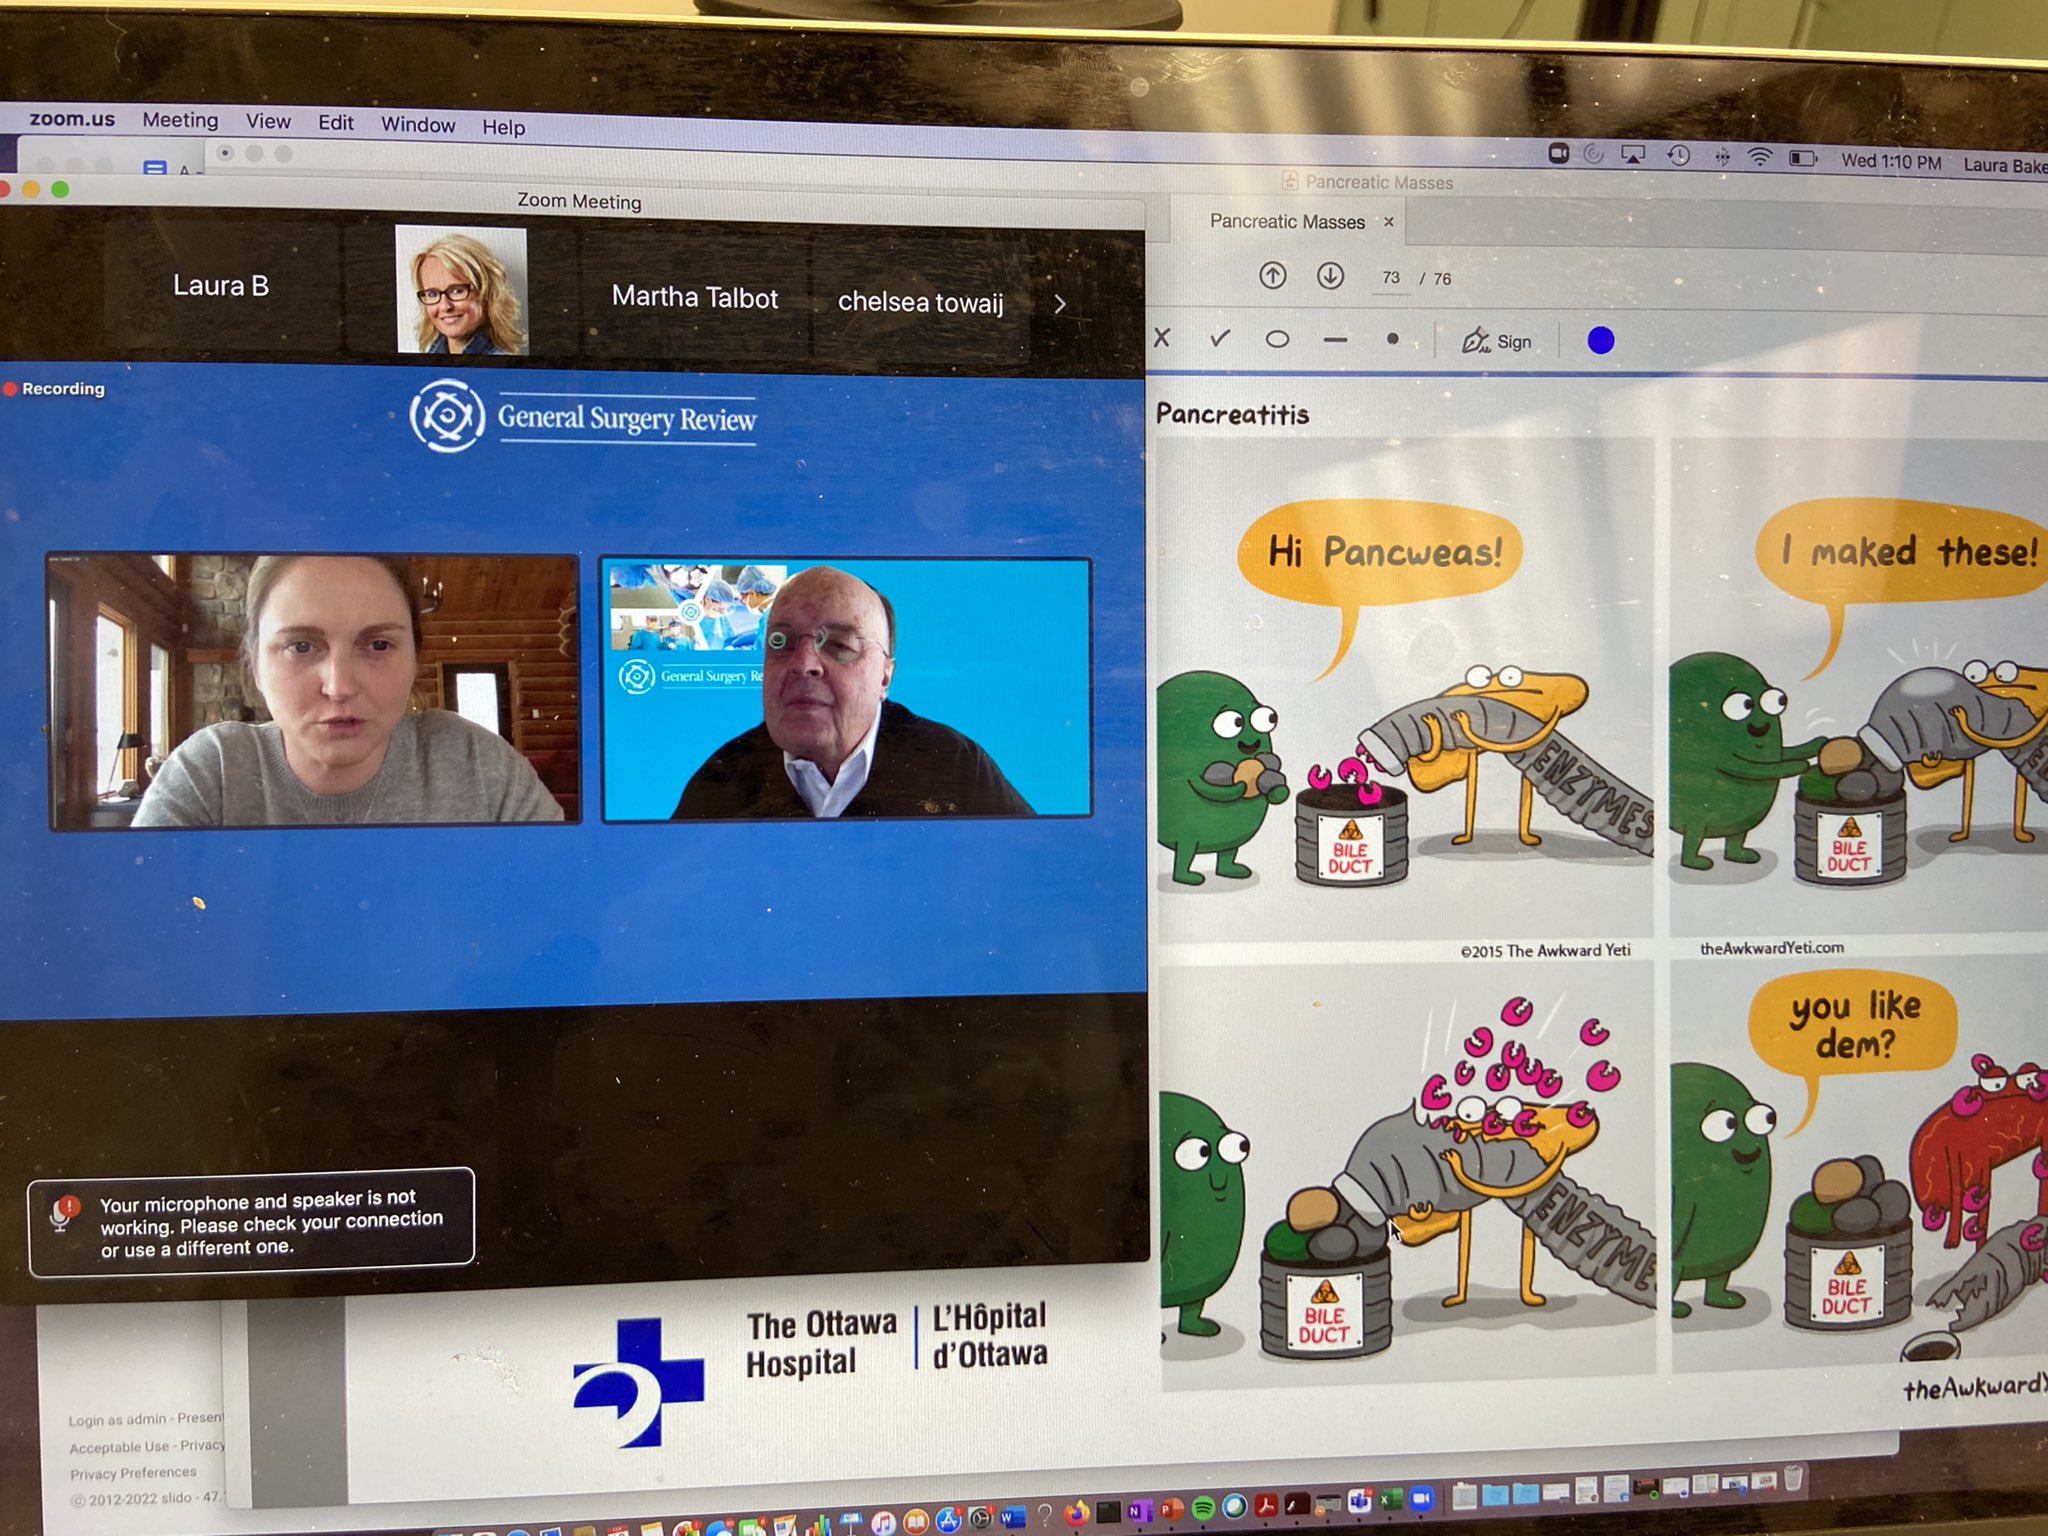Image resolution: width=2048 pixels, height=1536 pixels.
Task: Open Spotify from the Dock
Action: point(1203,1507)
